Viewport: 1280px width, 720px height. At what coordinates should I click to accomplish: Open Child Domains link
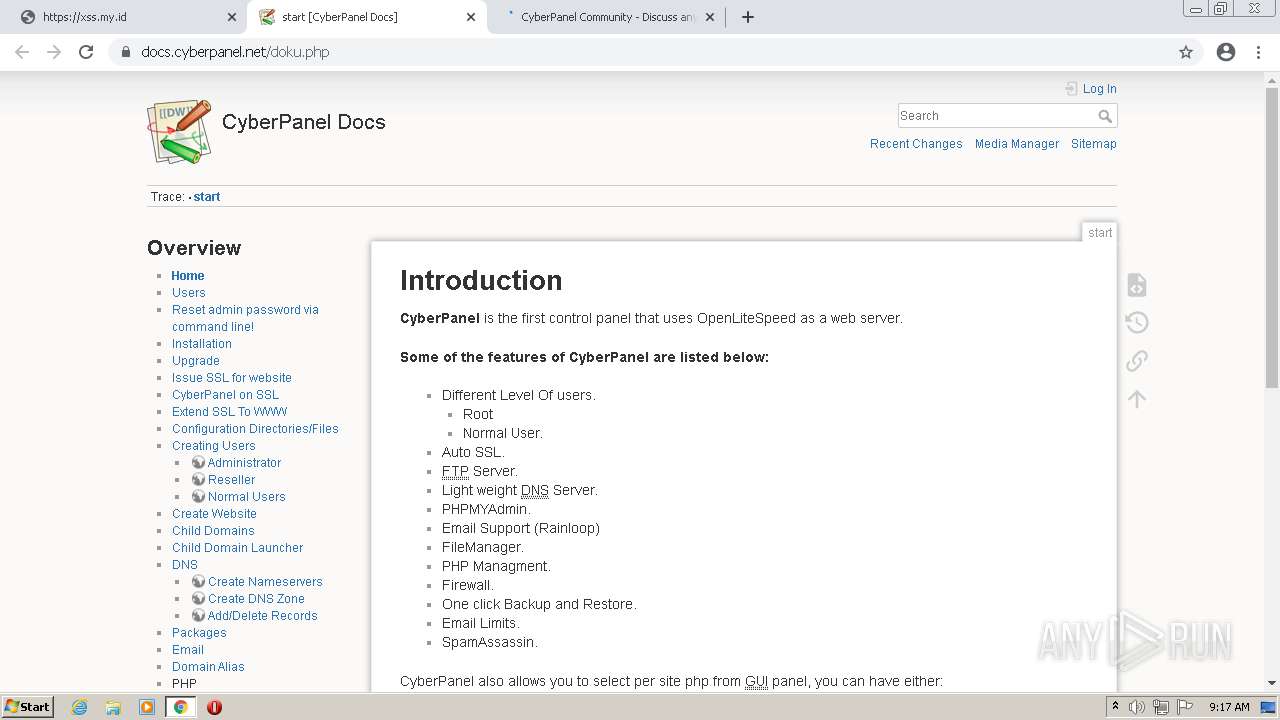click(213, 531)
